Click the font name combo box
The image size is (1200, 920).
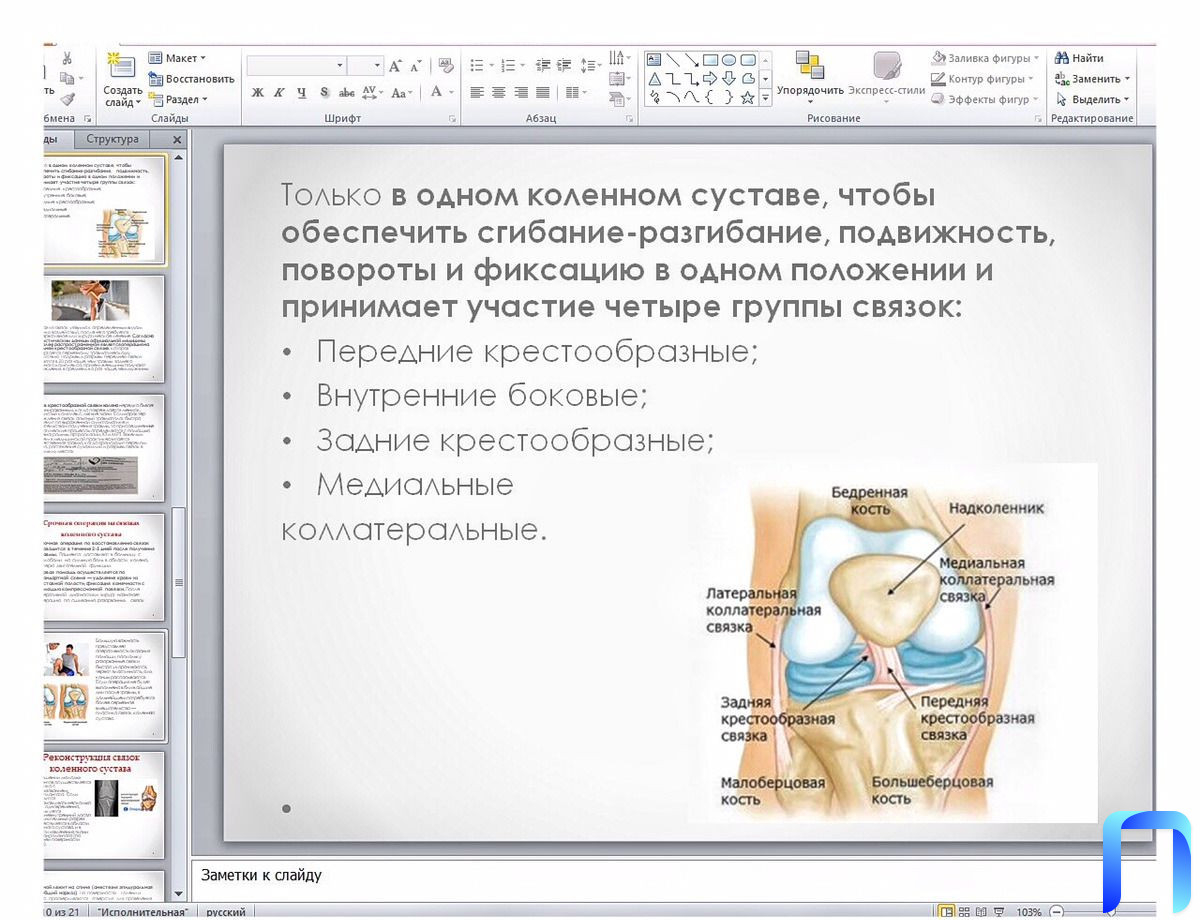(x=296, y=65)
